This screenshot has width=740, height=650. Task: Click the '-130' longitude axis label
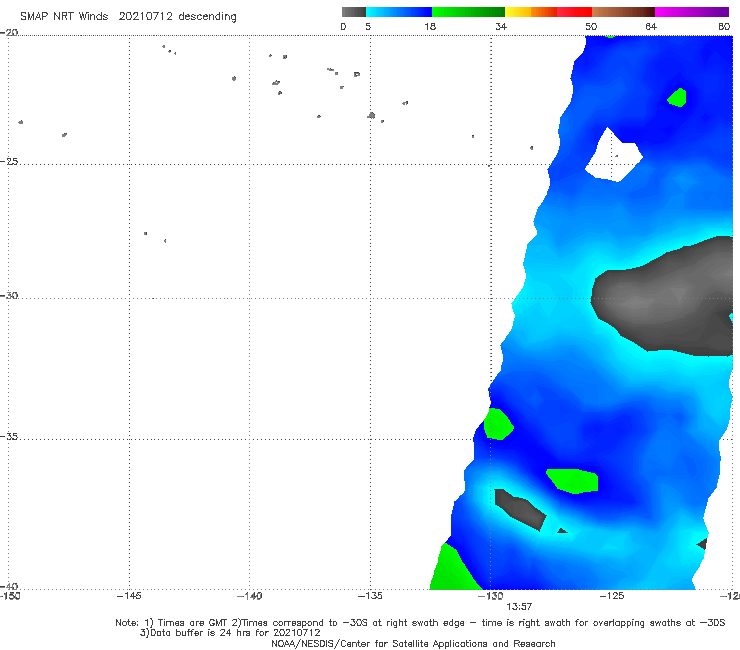click(x=491, y=596)
